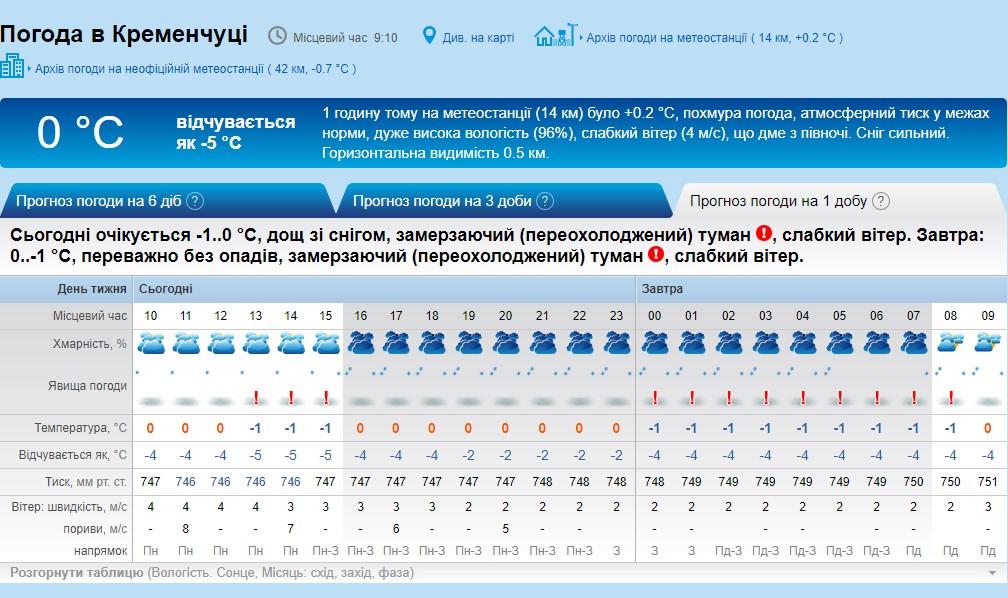Click the unofficial weather station building icon
The height and width of the screenshot is (598, 1008).
[13, 67]
